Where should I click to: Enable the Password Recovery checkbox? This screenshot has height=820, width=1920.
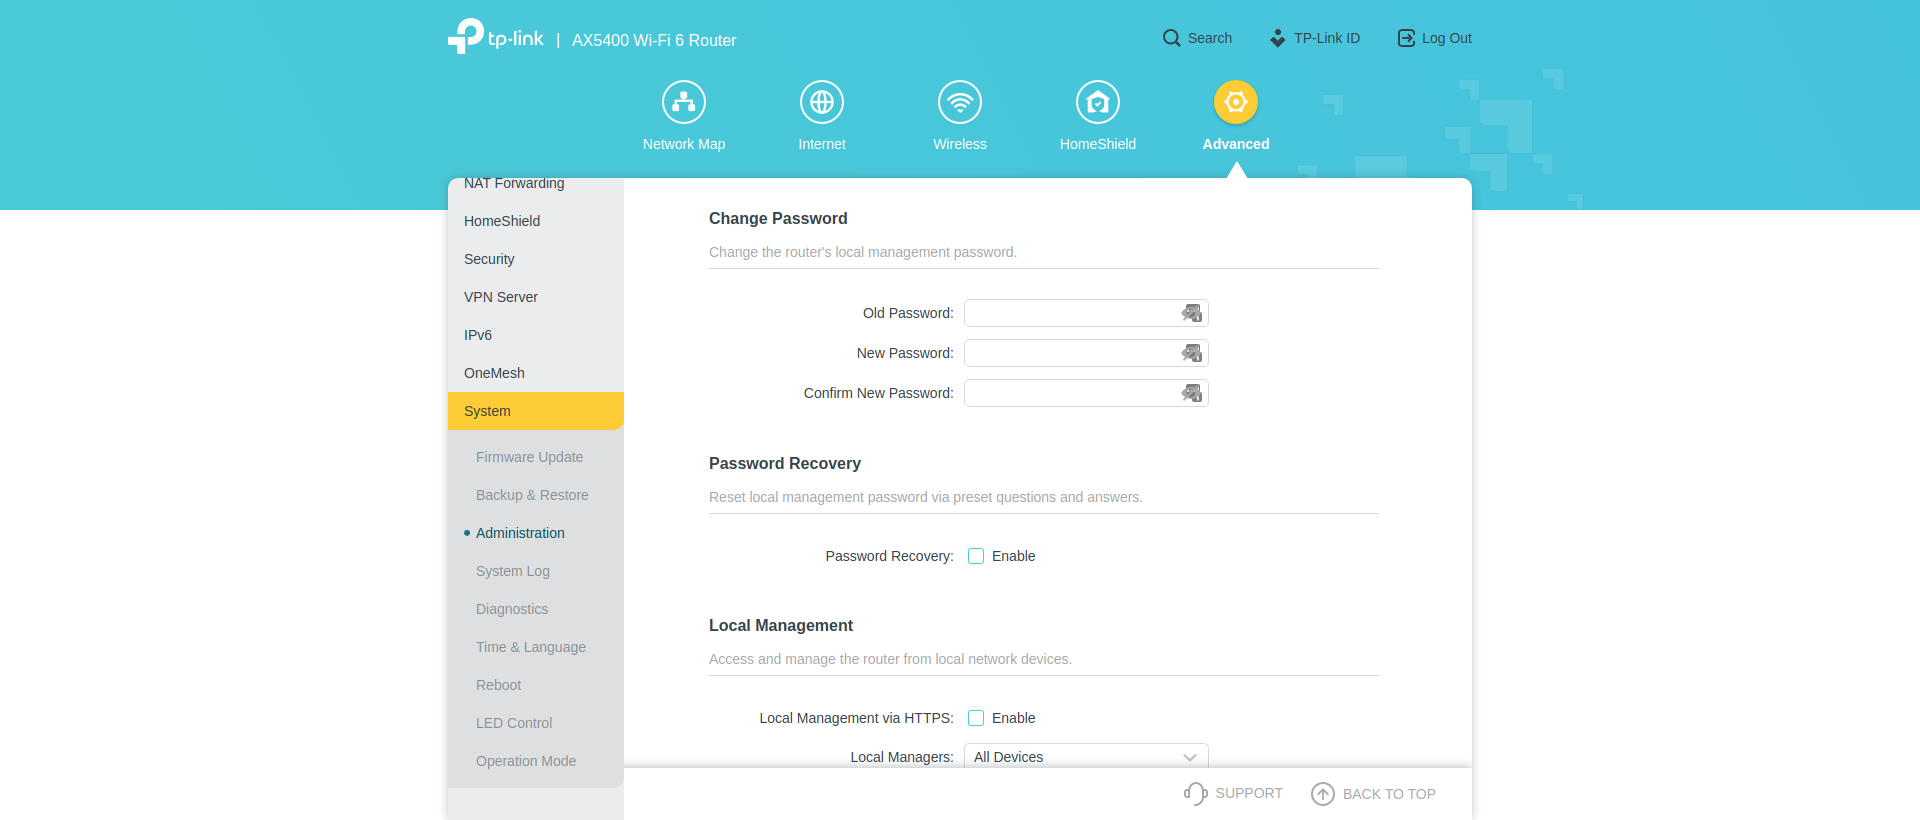(x=976, y=556)
